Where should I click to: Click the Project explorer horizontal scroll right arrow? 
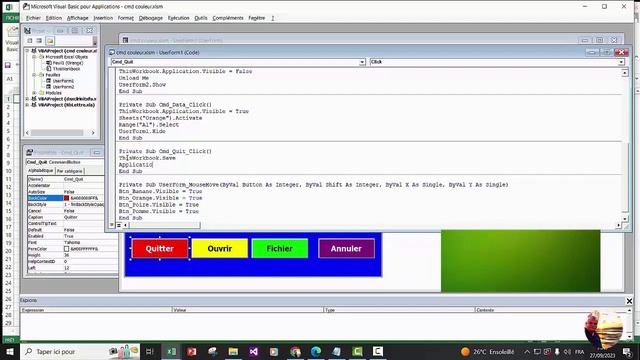pos(93,133)
